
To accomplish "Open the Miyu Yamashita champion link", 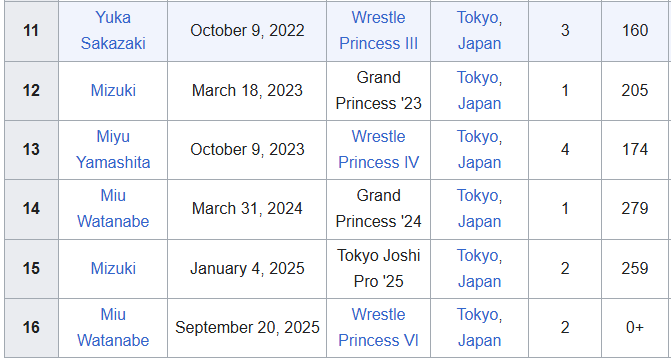I will (x=113, y=149).
